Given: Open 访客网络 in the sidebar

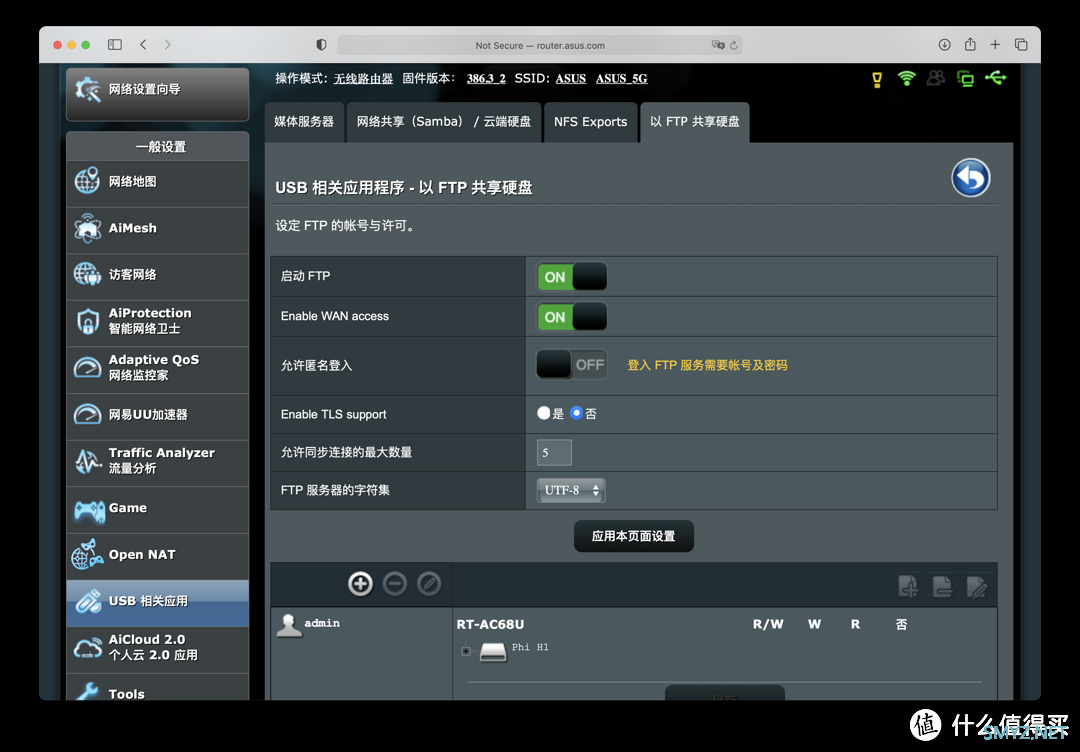Looking at the screenshot, I should (158, 275).
